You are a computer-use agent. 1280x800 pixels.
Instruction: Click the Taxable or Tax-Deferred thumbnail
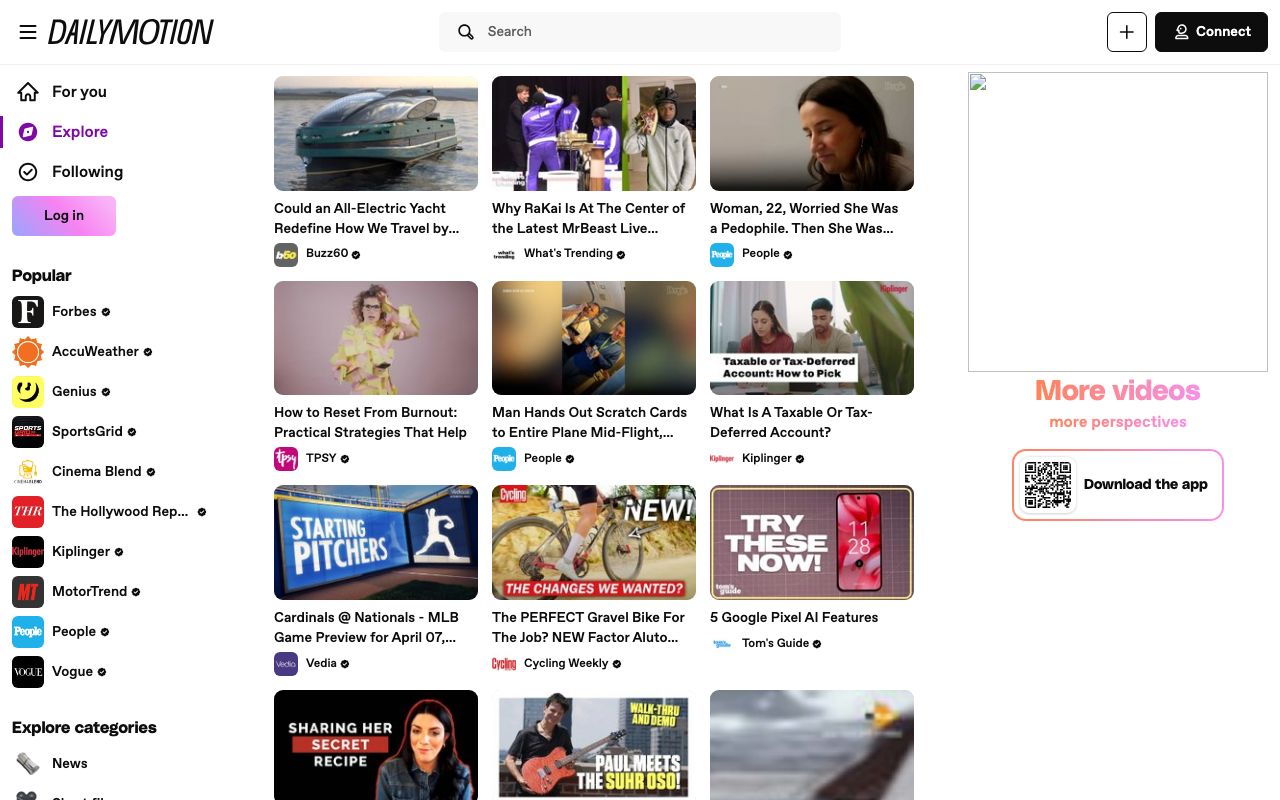coord(812,338)
